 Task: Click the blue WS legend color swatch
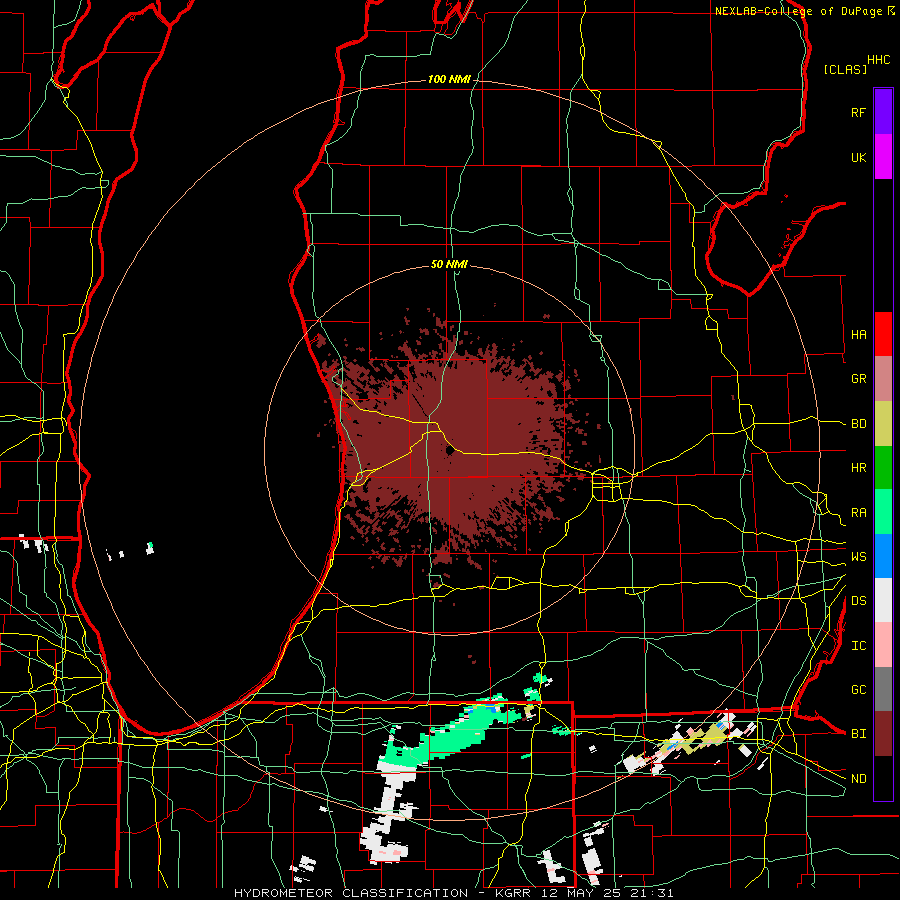(883, 556)
